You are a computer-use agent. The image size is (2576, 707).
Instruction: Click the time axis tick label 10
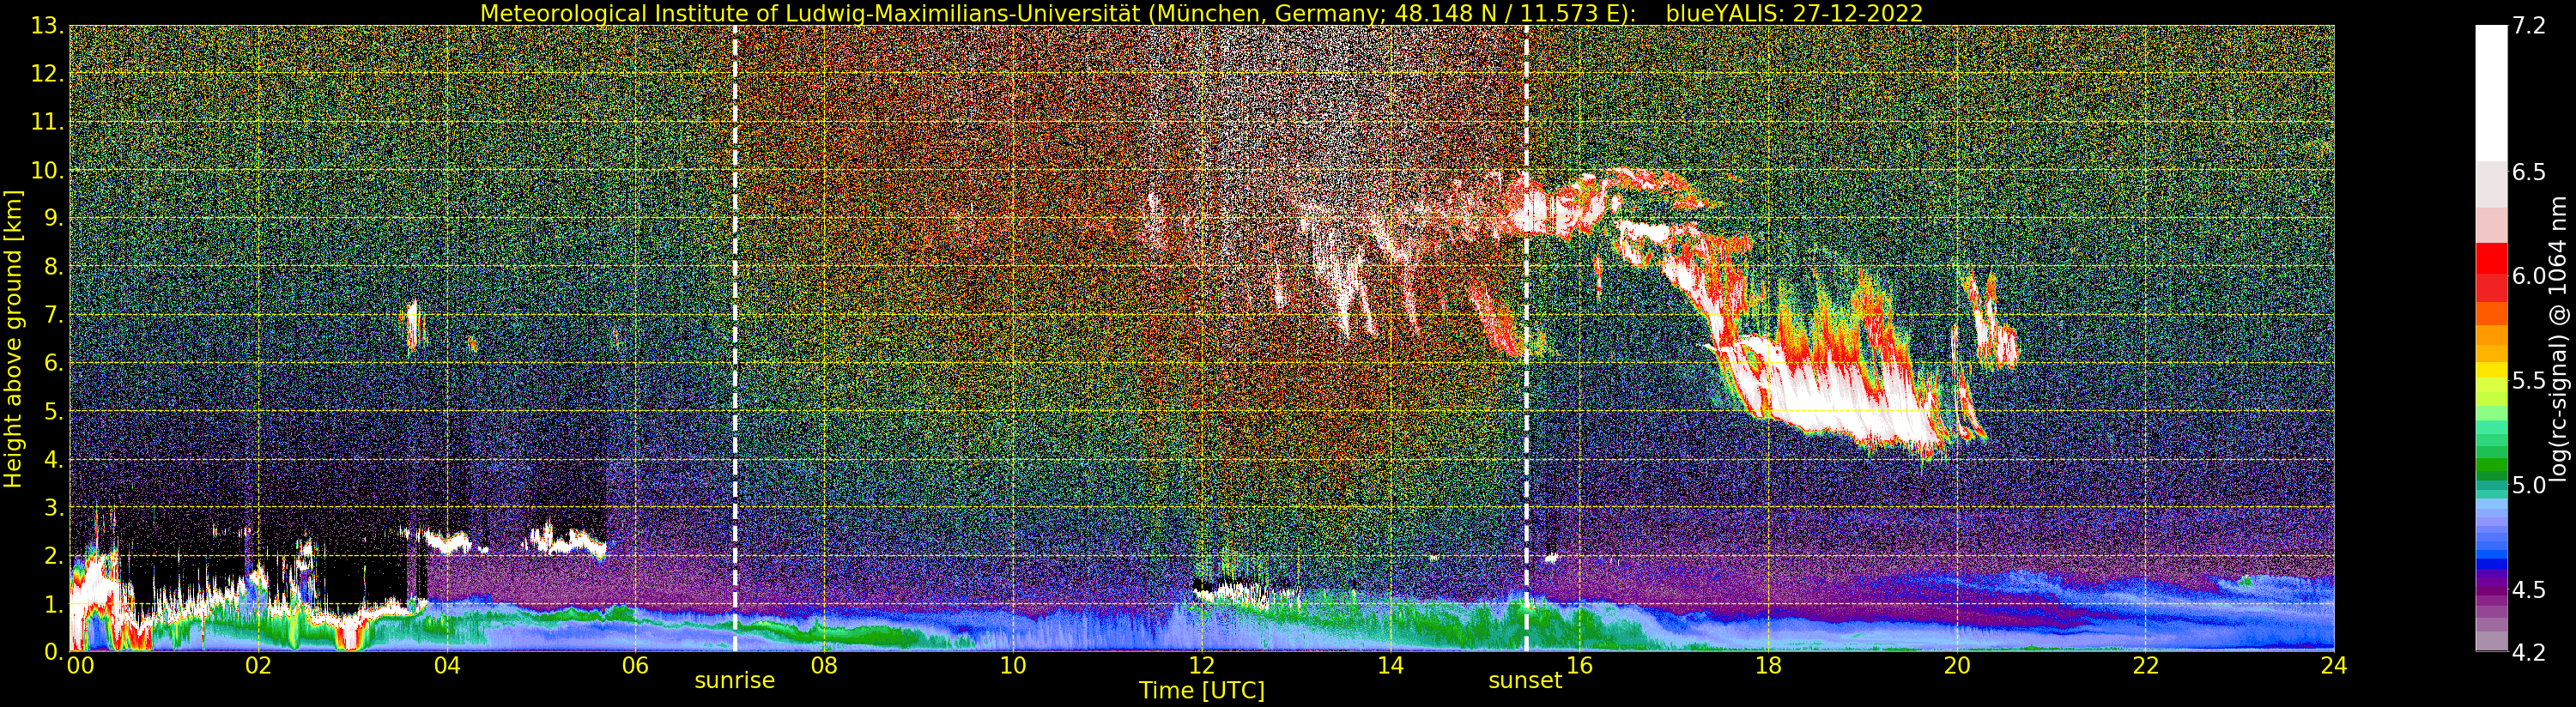tap(1013, 665)
